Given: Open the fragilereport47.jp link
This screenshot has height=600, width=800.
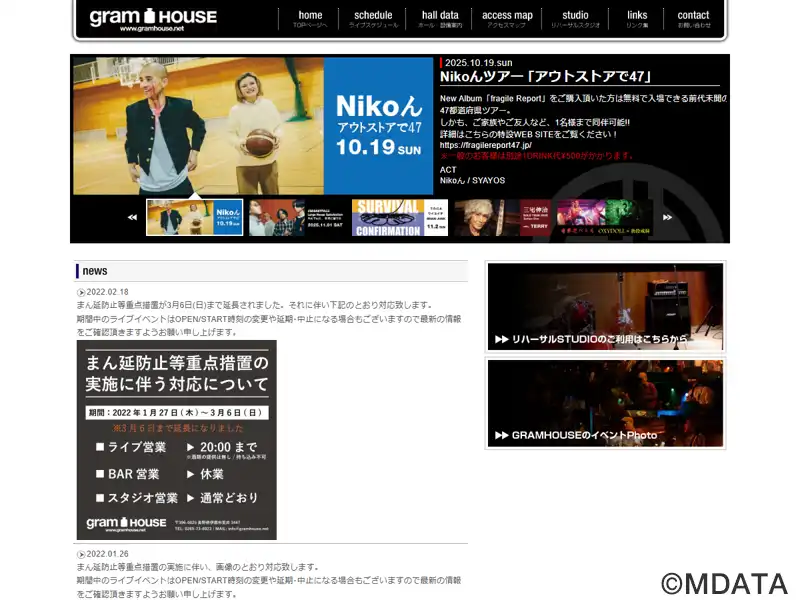Looking at the screenshot, I should coord(486,145).
